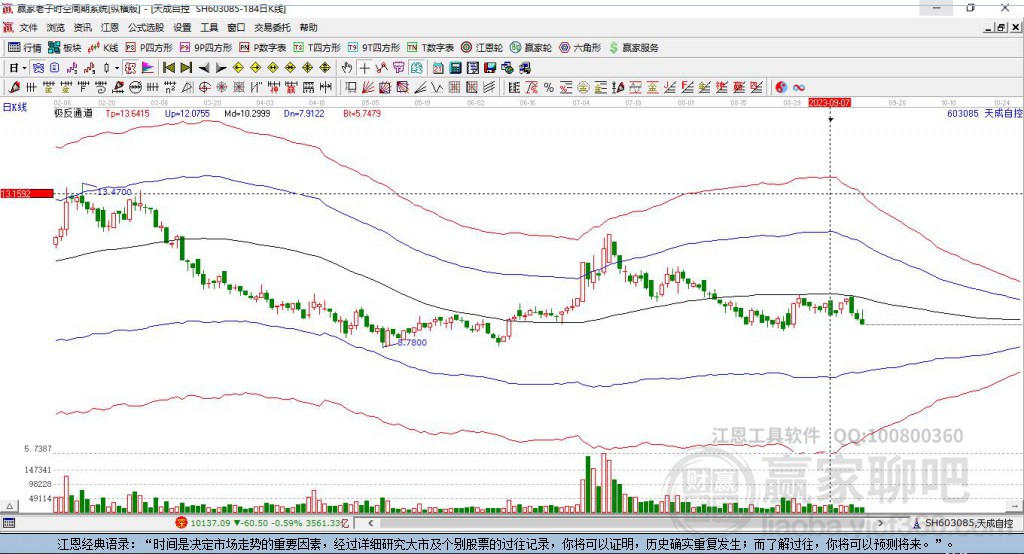Image resolution: width=1024 pixels, height=554 pixels.
Task: Click the red circle target icon
Action: point(204,87)
